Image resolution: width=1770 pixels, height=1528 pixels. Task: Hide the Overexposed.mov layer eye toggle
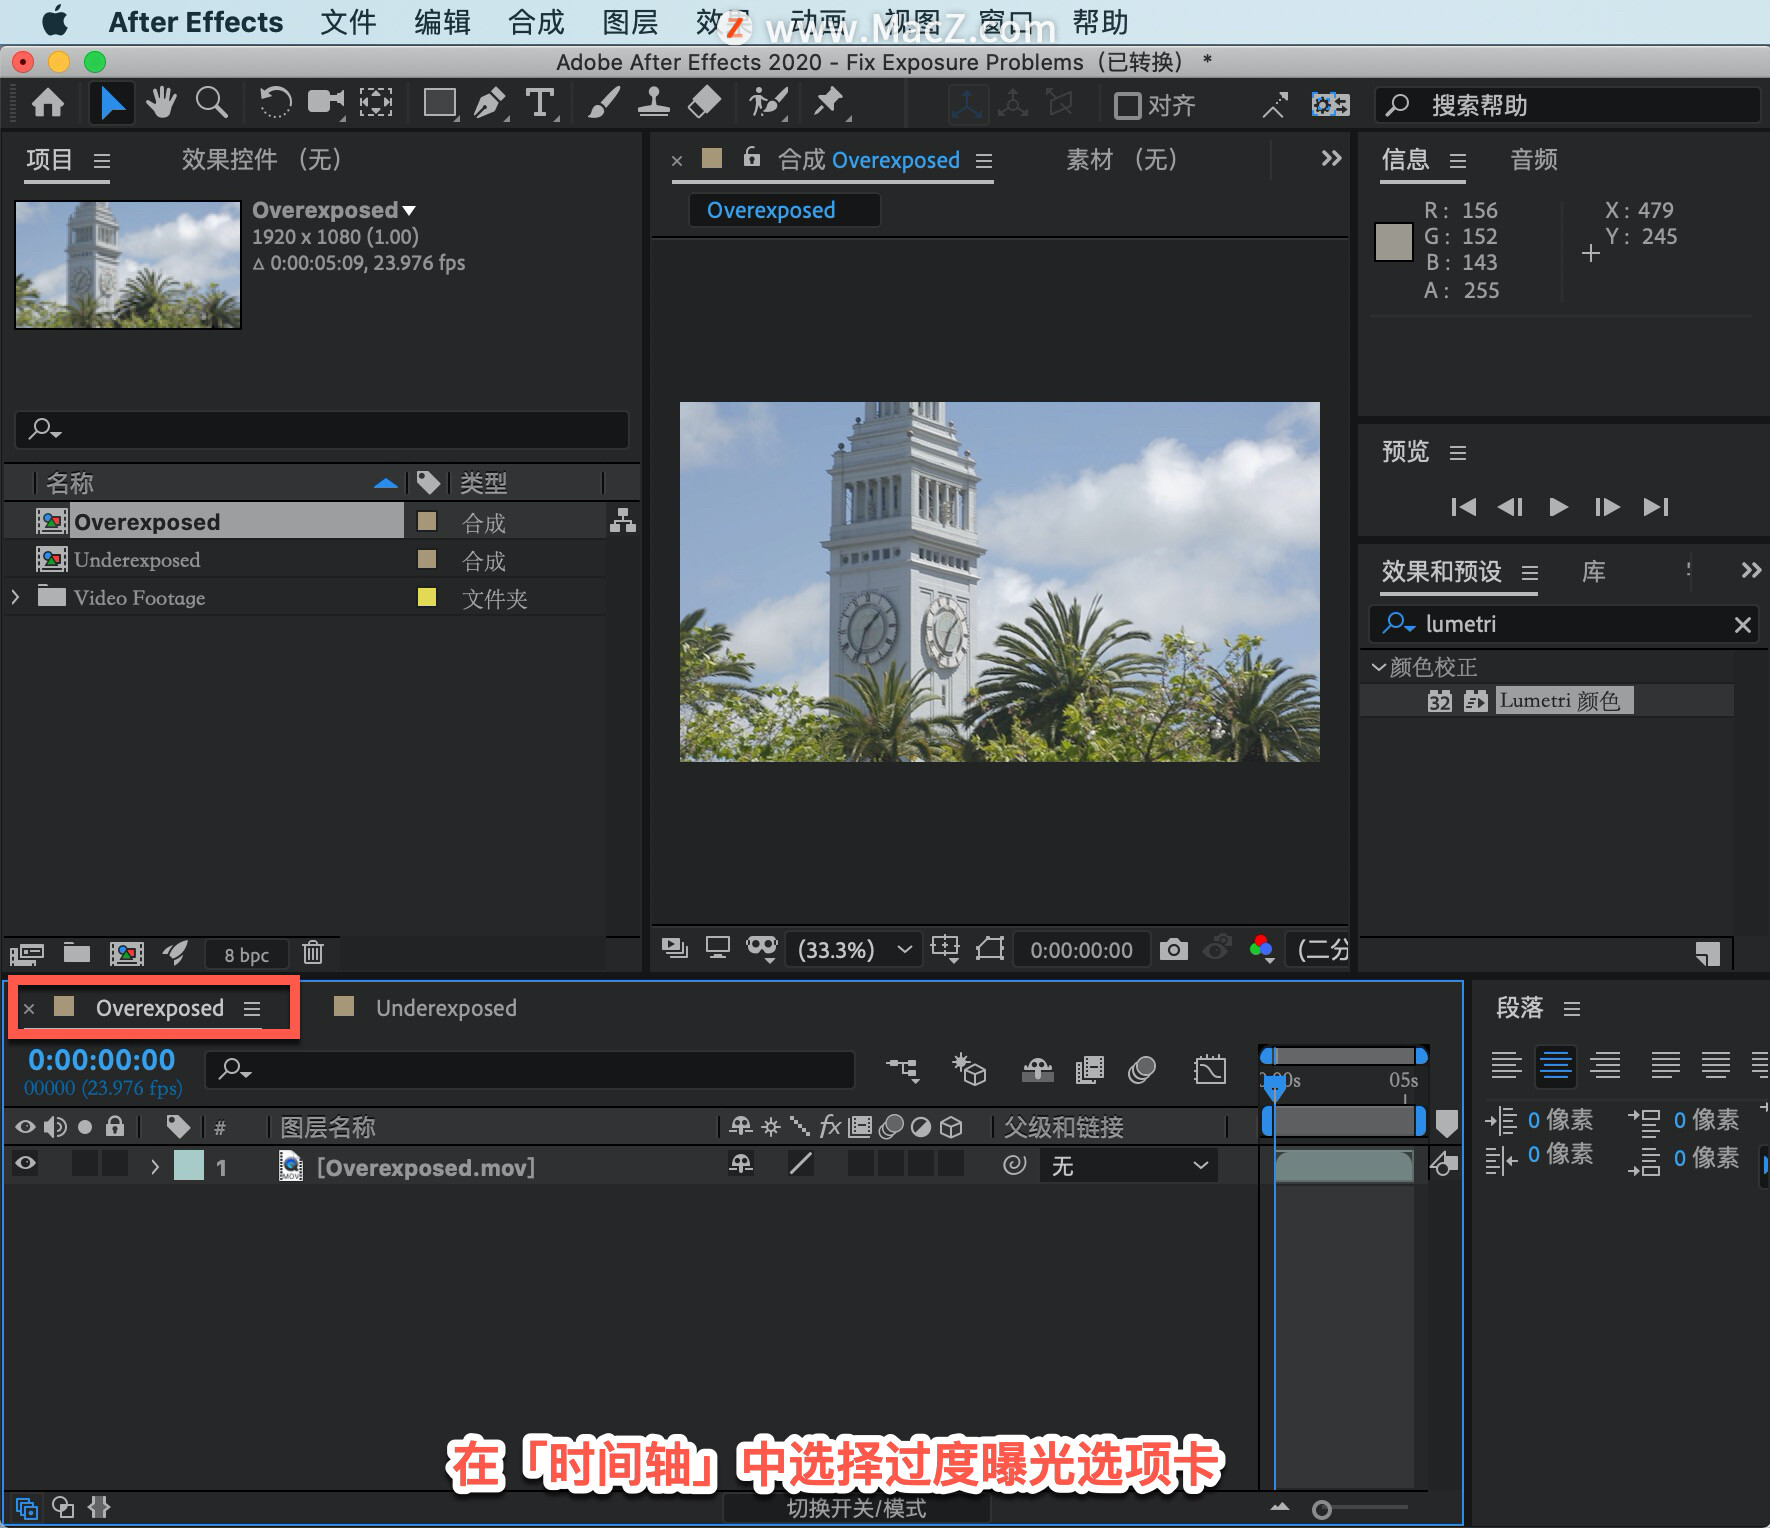click(x=25, y=1164)
